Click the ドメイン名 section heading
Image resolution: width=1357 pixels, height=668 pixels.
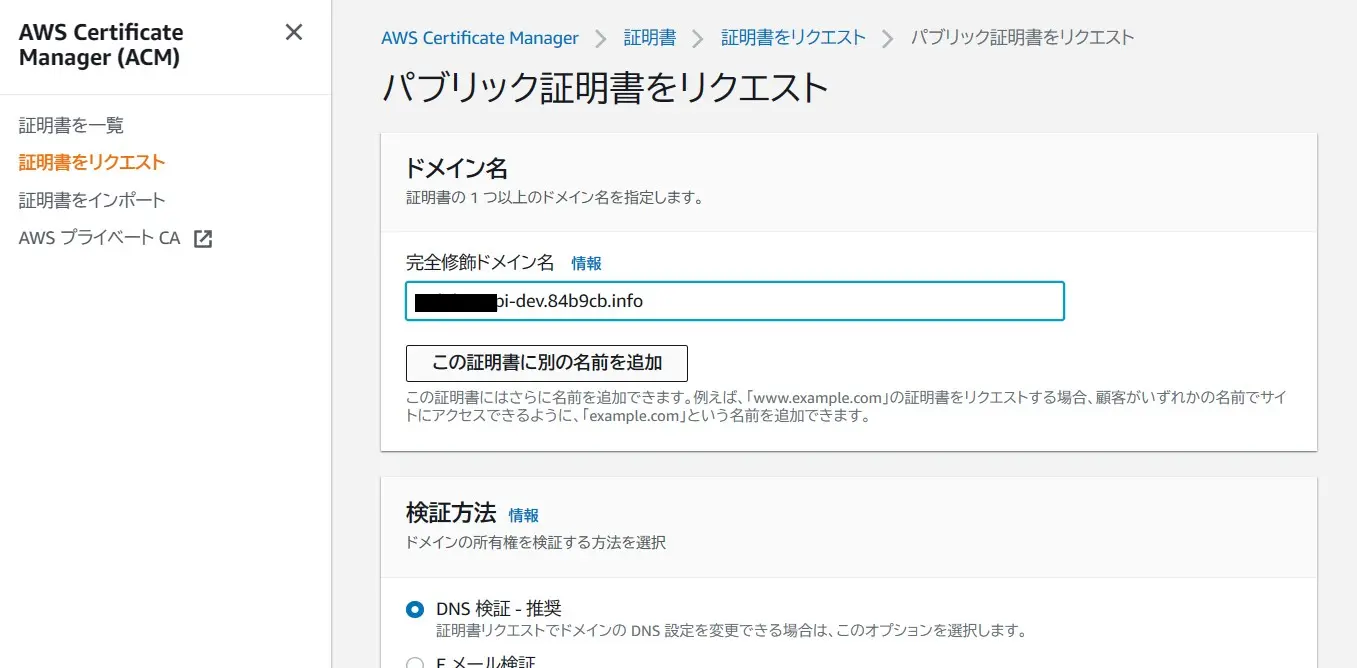coord(457,167)
